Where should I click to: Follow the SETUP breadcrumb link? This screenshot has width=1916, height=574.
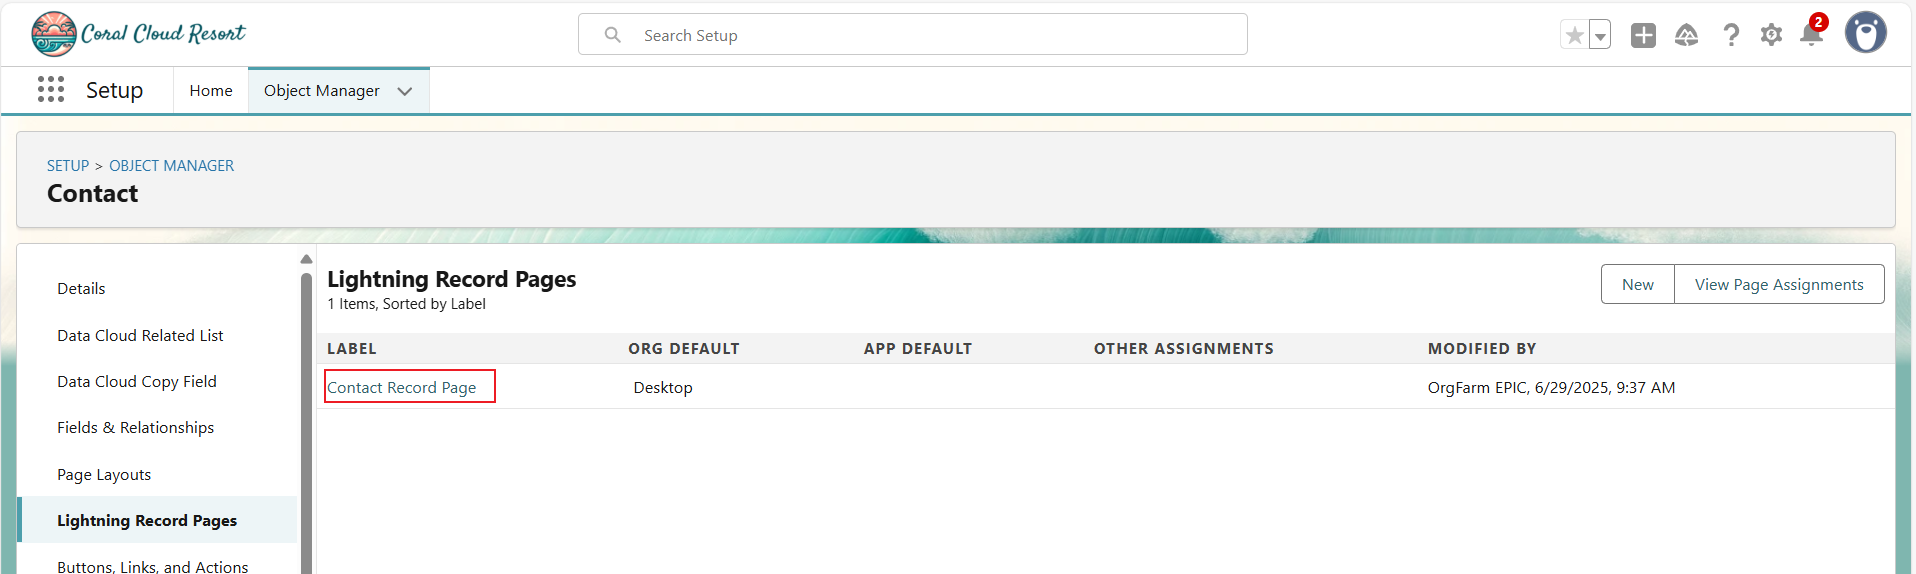(x=68, y=166)
